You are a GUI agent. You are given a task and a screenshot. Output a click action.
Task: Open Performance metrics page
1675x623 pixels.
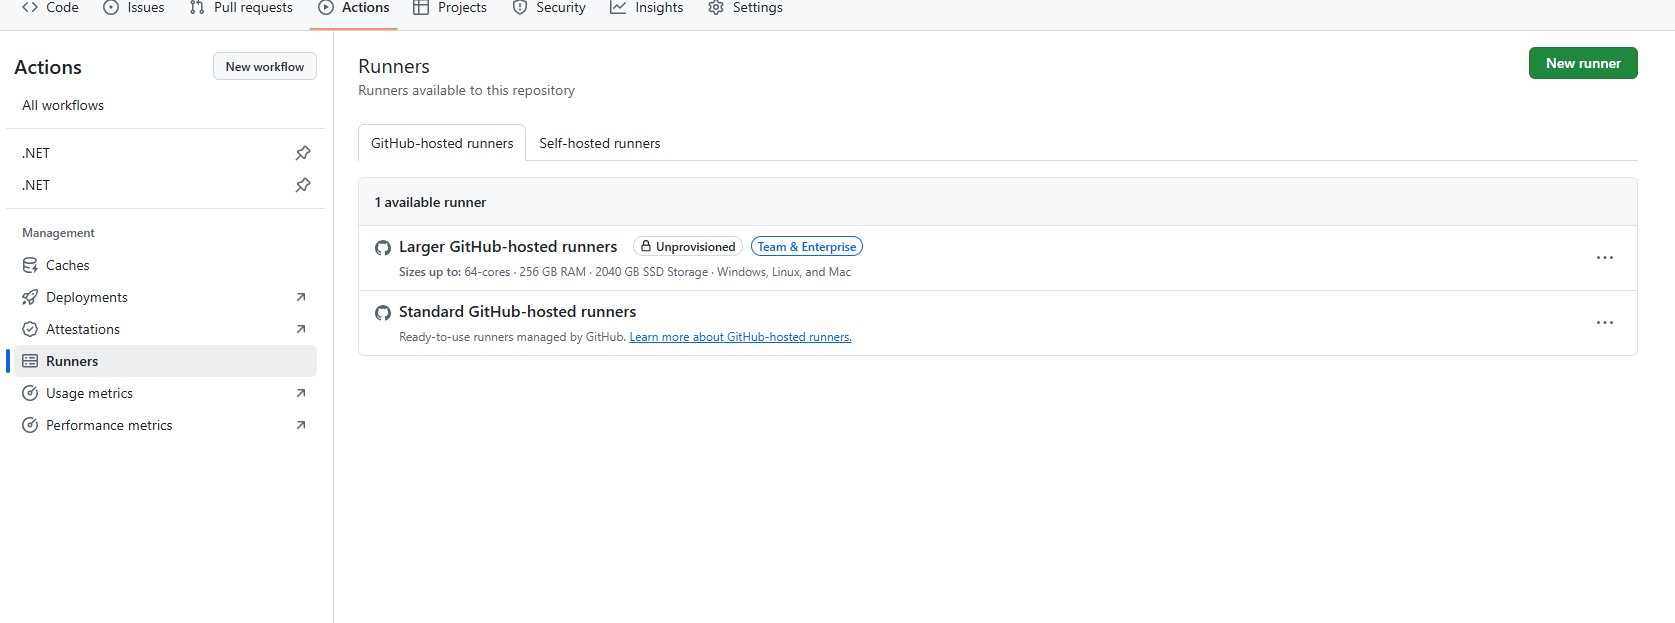coord(109,425)
